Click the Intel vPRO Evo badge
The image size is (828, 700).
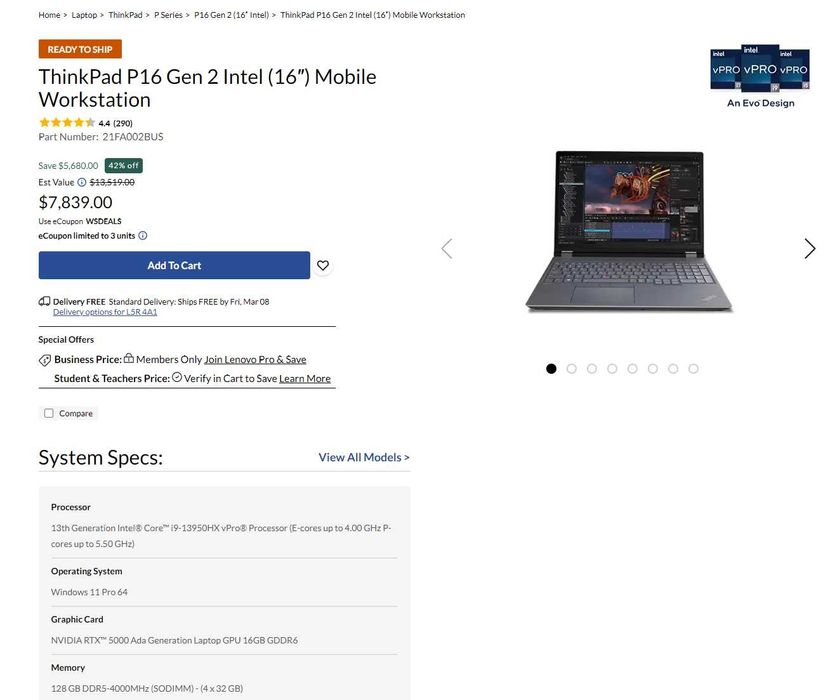tap(760, 76)
